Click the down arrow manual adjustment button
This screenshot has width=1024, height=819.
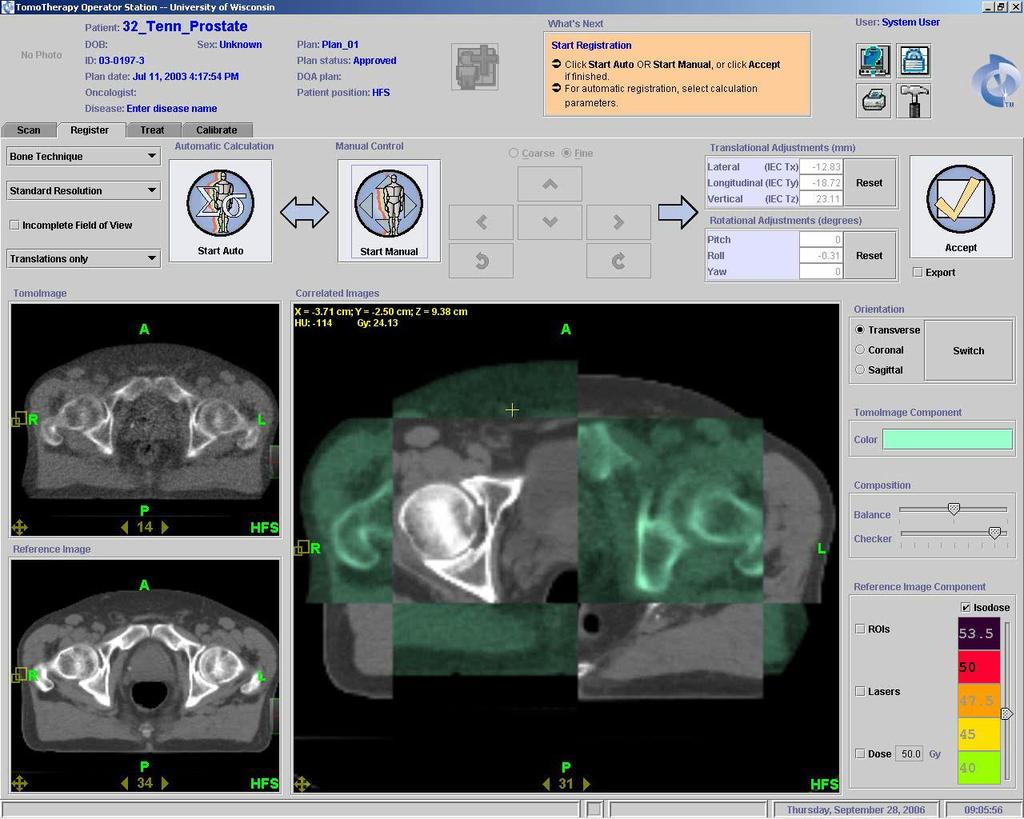click(x=549, y=222)
